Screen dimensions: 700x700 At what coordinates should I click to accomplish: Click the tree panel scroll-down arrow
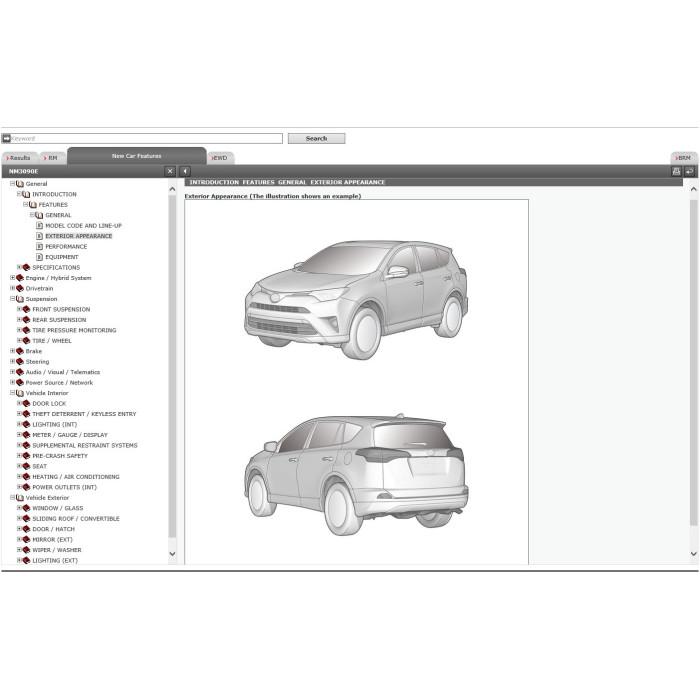[x=172, y=554]
